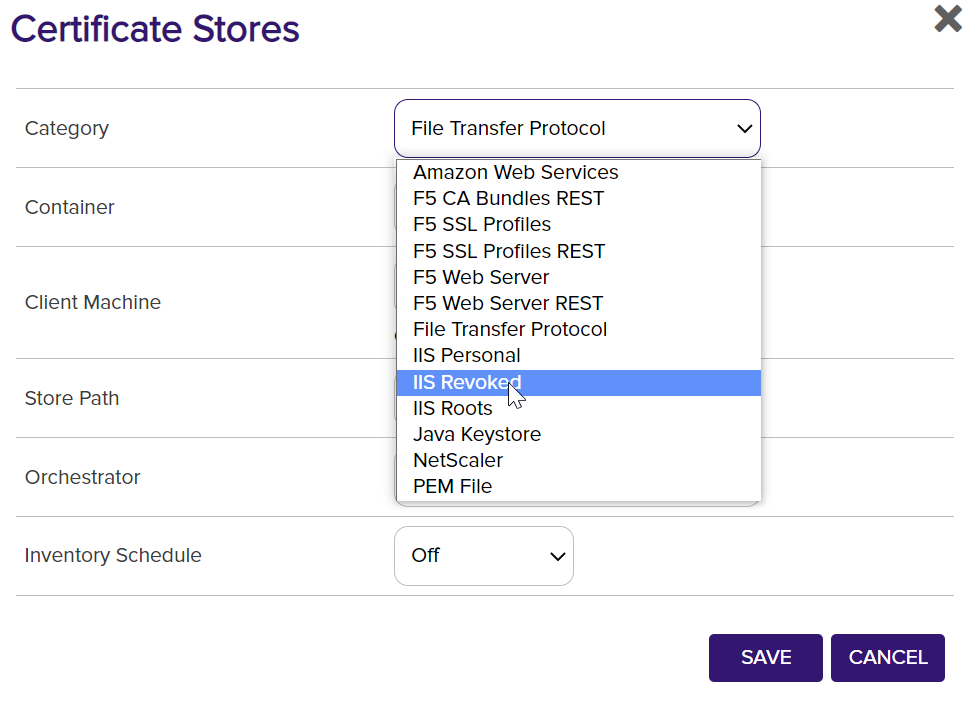This screenshot has height=702, width=973.
Task: Choose F5 Web Server category
Action: (x=481, y=277)
